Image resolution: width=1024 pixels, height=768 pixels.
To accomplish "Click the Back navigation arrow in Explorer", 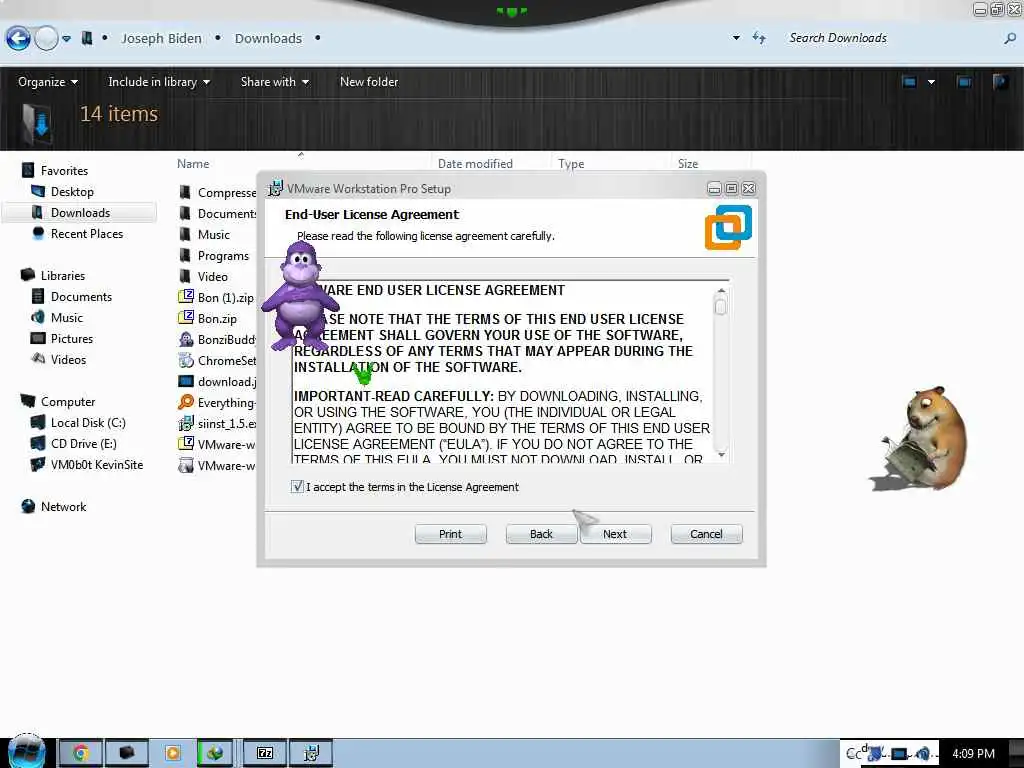I will pyautogui.click(x=18, y=39).
